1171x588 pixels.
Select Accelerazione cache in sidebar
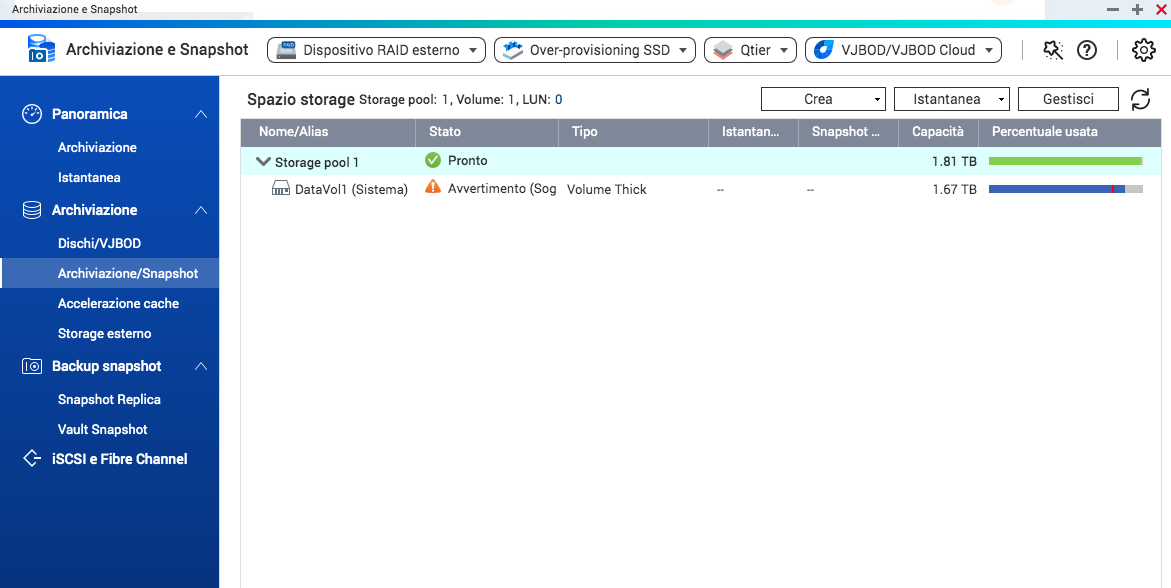pos(118,303)
